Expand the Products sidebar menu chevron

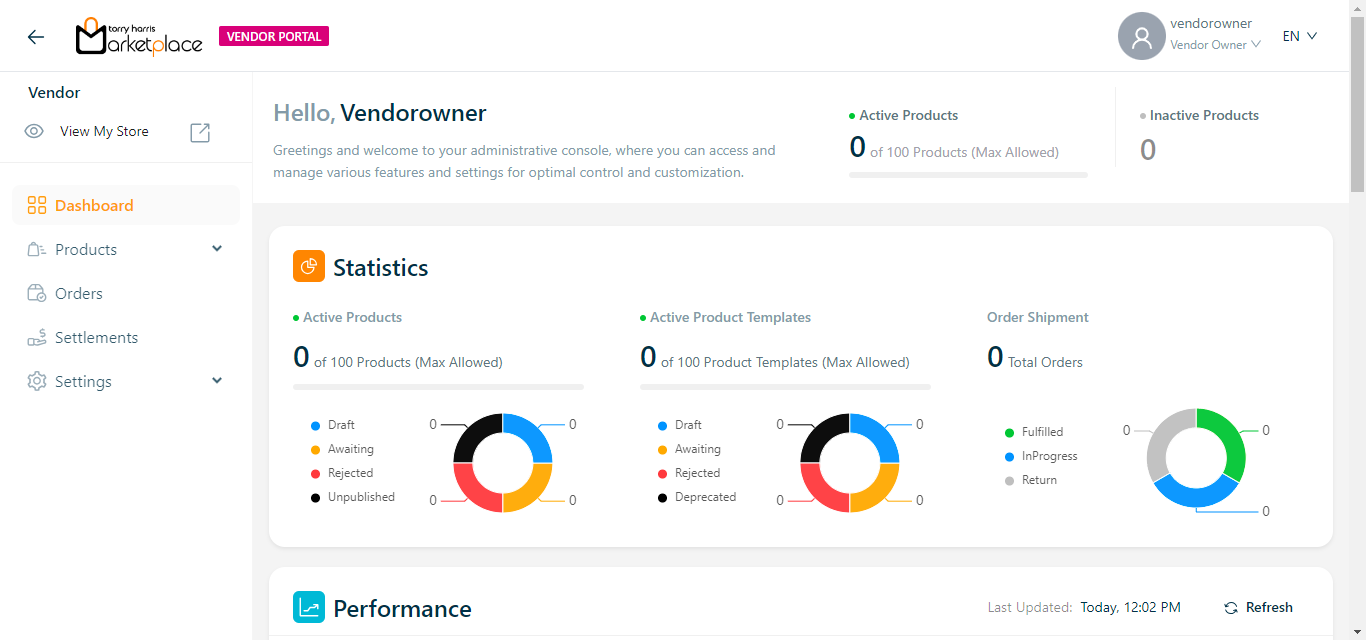(217, 249)
